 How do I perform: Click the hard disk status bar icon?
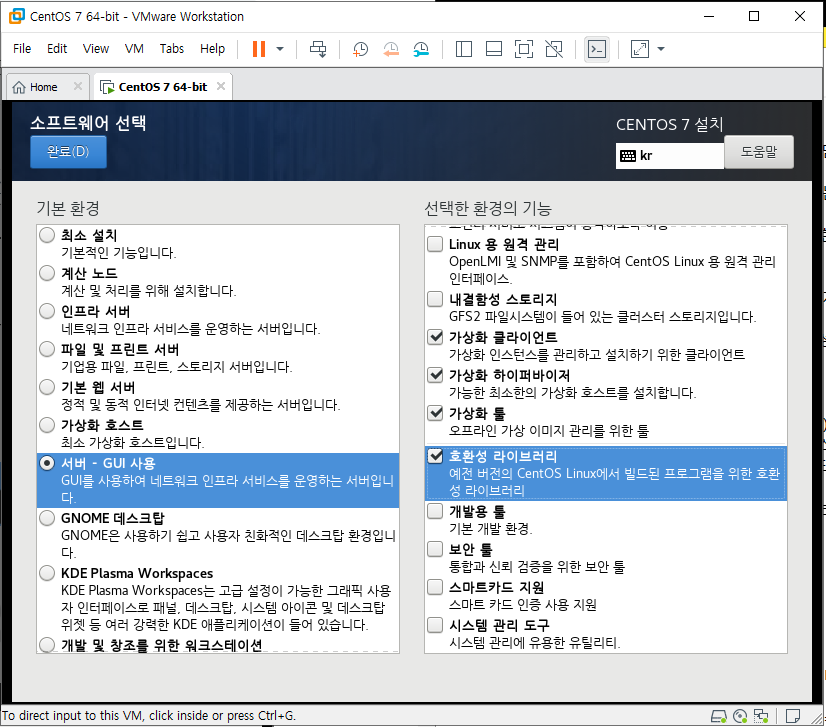[x=719, y=716]
